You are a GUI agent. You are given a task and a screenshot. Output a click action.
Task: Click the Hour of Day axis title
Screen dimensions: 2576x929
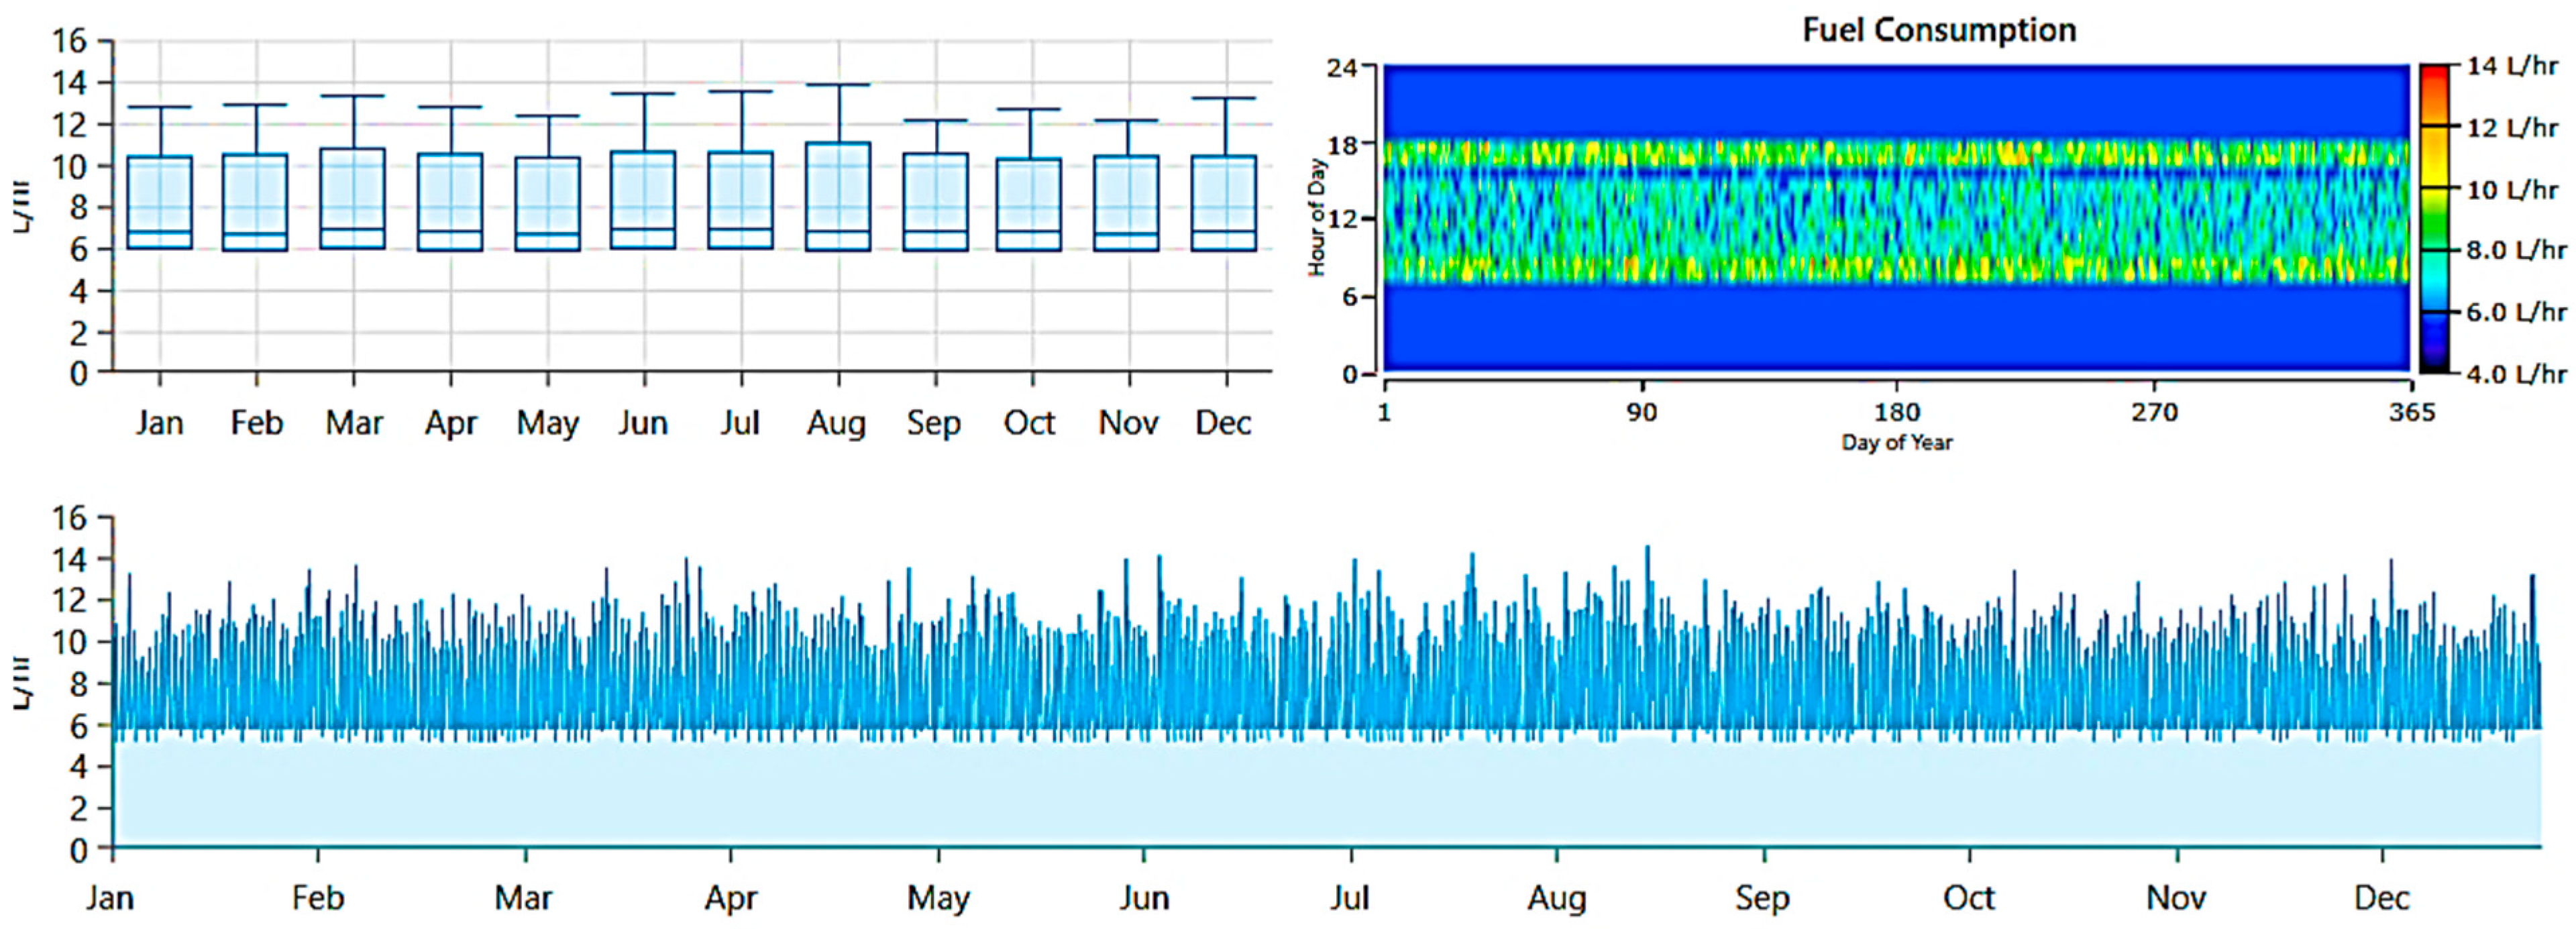coord(1317,217)
